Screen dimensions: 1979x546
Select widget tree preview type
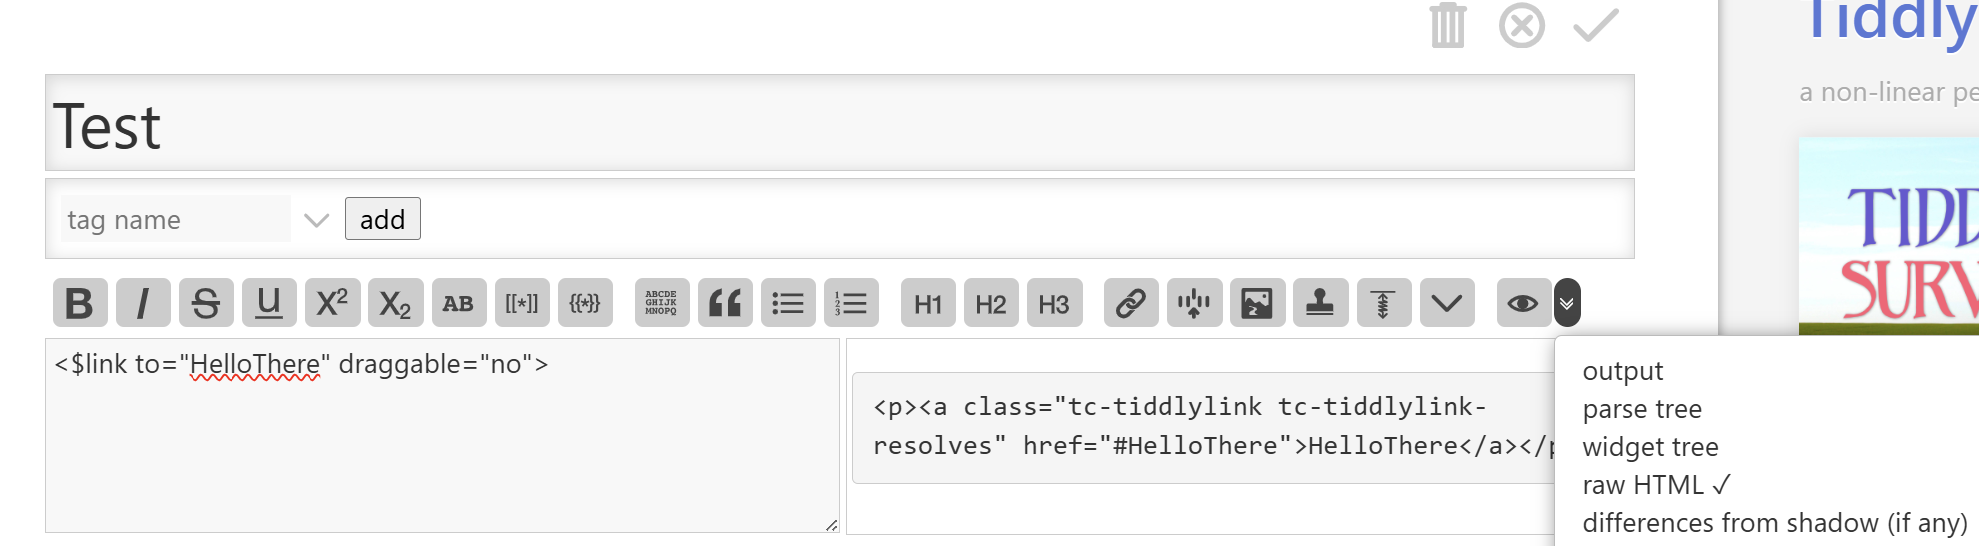[1650, 447]
